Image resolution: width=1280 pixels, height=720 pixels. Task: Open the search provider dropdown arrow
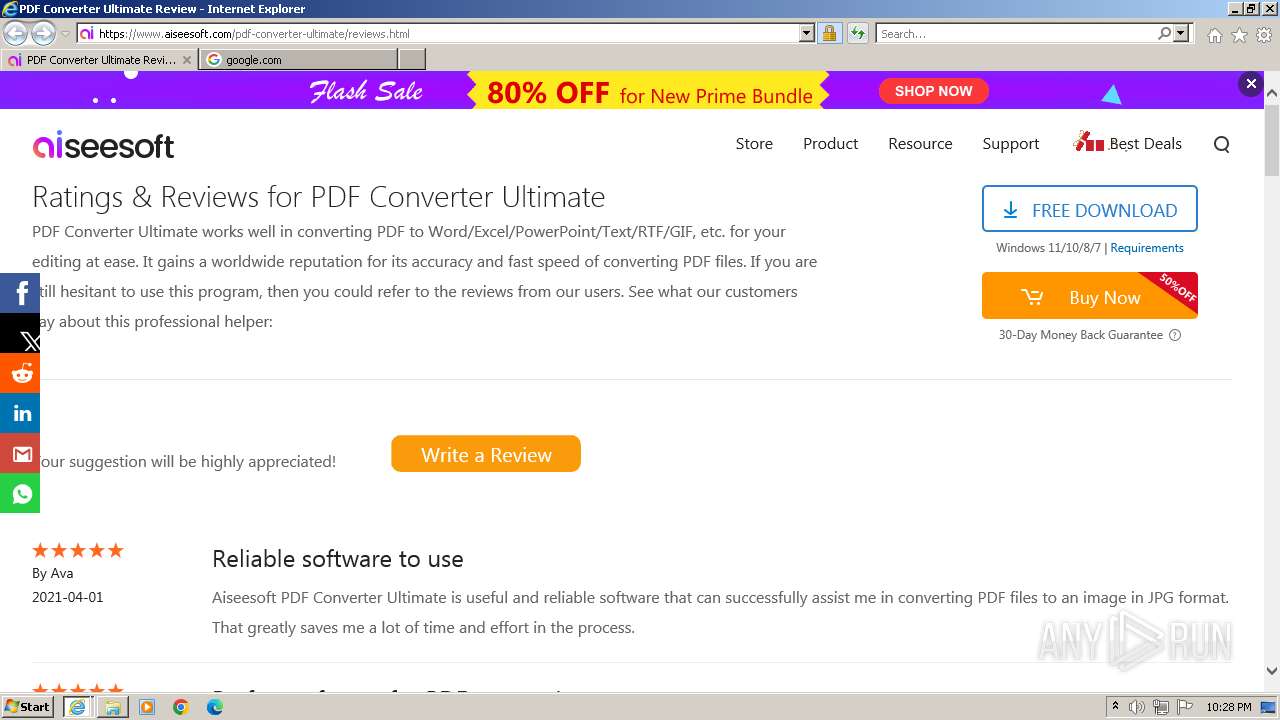pos(1181,33)
